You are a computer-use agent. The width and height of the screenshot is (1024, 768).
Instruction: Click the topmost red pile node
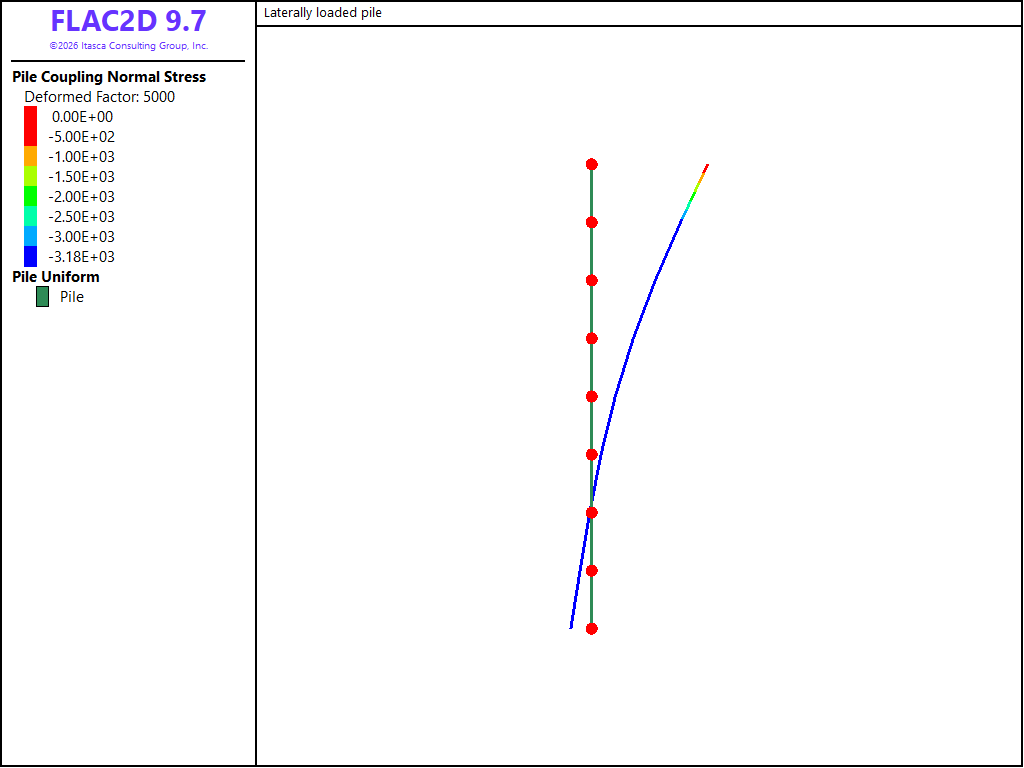tap(592, 164)
